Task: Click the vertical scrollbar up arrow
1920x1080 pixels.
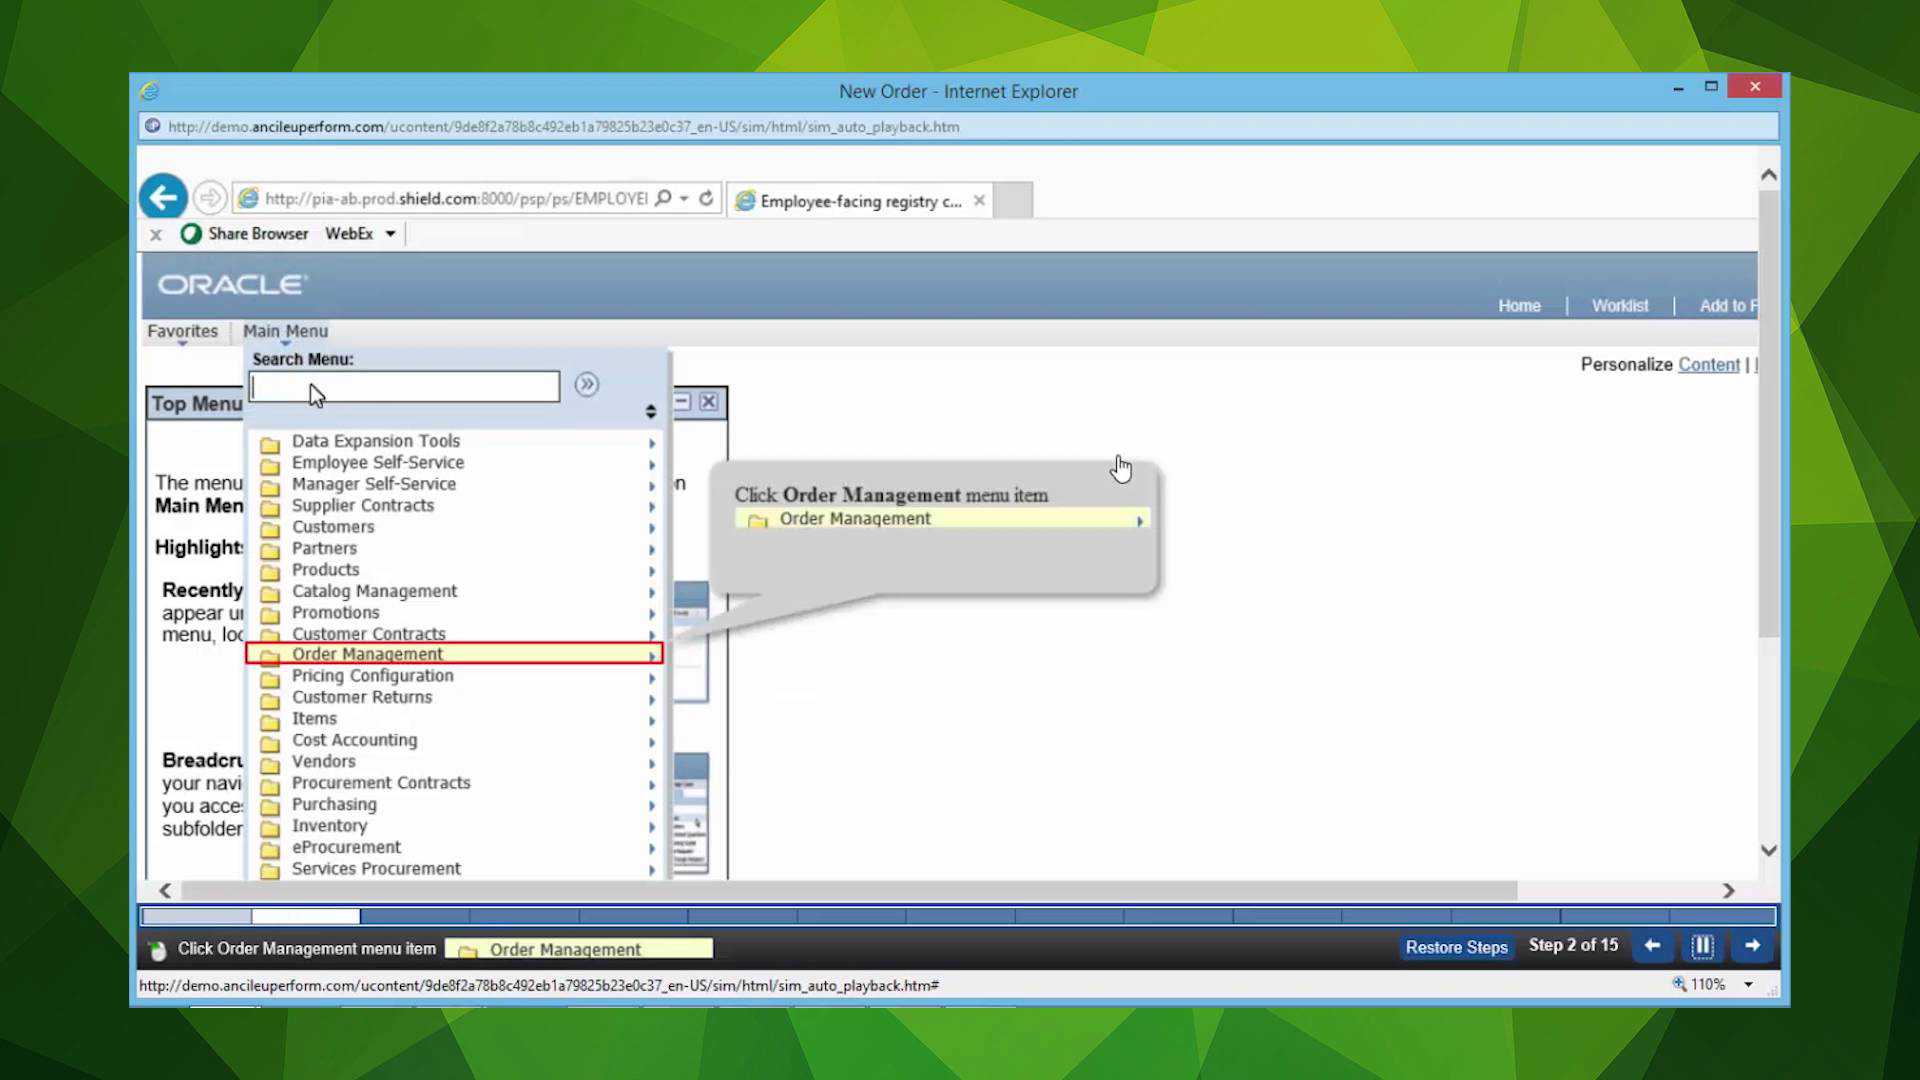Action: pyautogui.click(x=1769, y=175)
